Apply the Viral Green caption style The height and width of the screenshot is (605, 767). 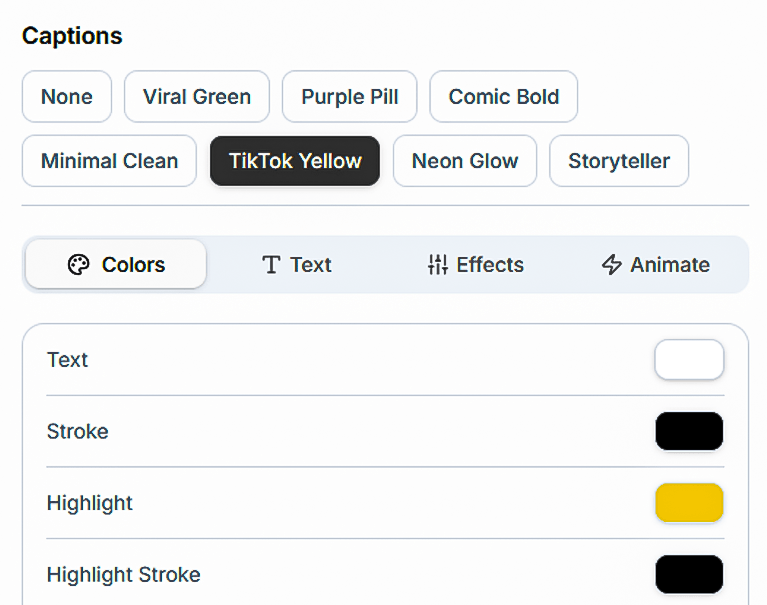(x=197, y=97)
